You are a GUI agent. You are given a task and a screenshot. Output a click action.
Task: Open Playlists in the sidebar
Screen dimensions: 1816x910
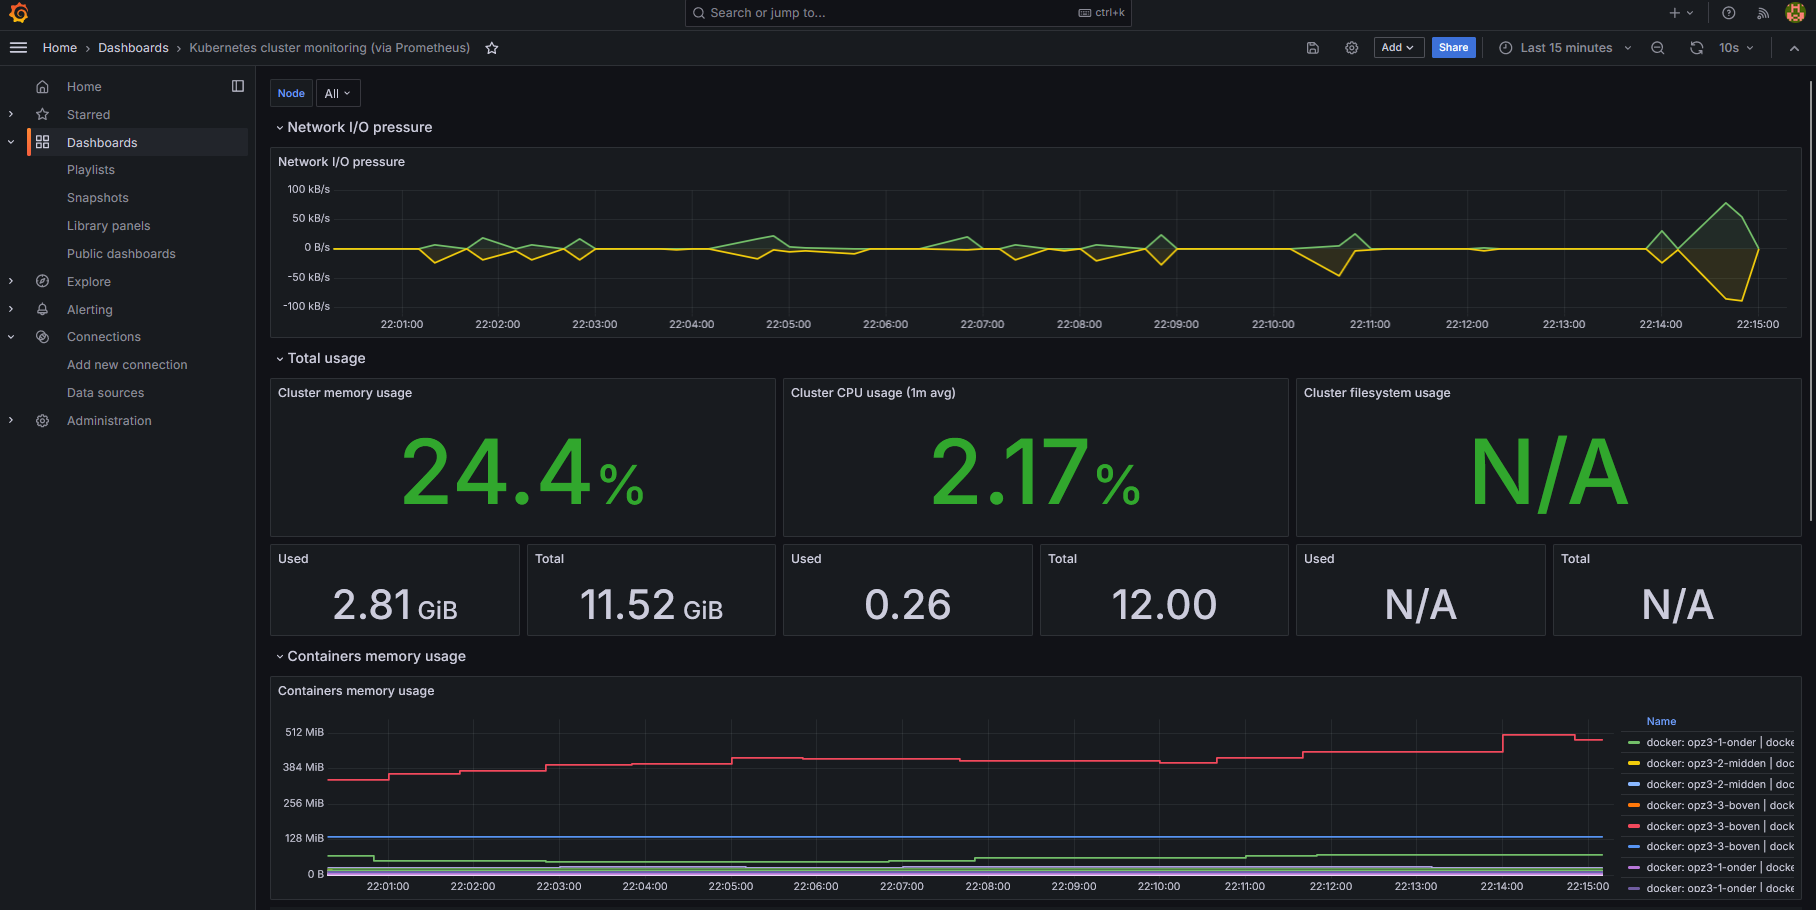click(x=91, y=170)
